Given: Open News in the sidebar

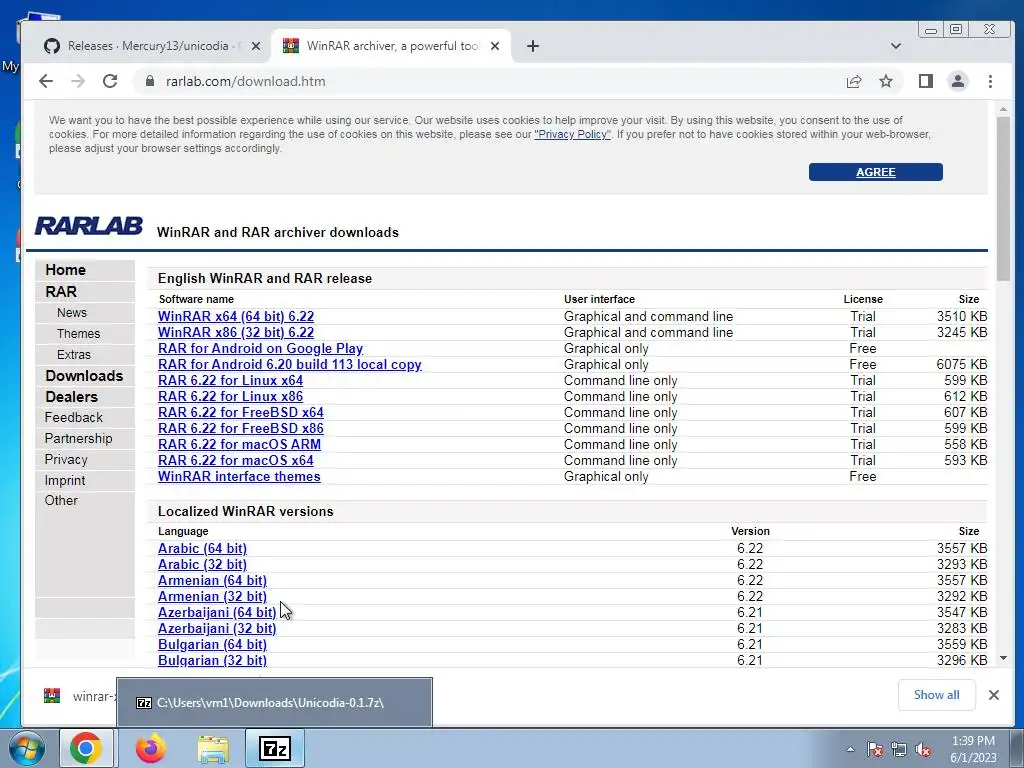Looking at the screenshot, I should pos(72,313).
